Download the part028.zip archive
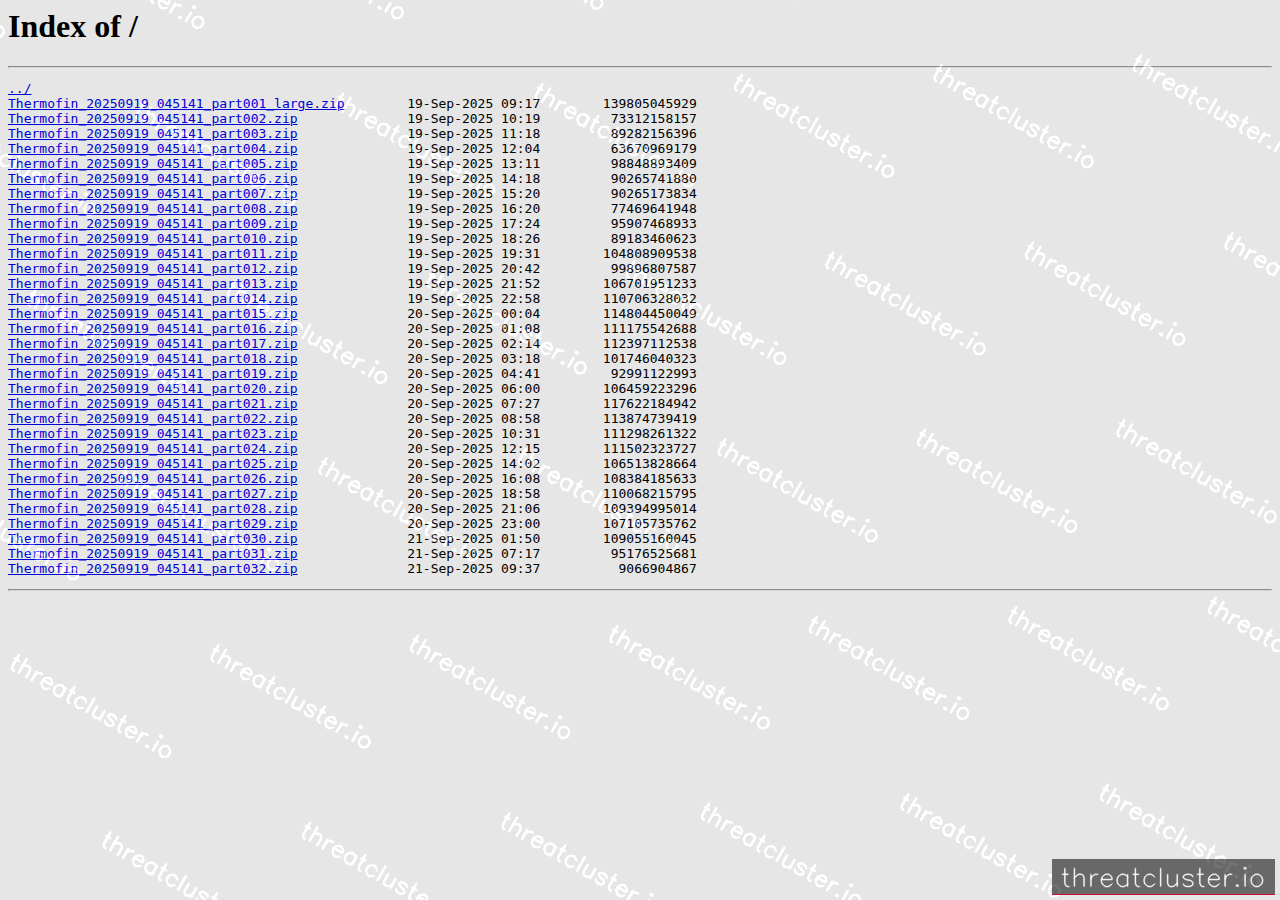This screenshot has height=900, width=1280. [x=153, y=509]
